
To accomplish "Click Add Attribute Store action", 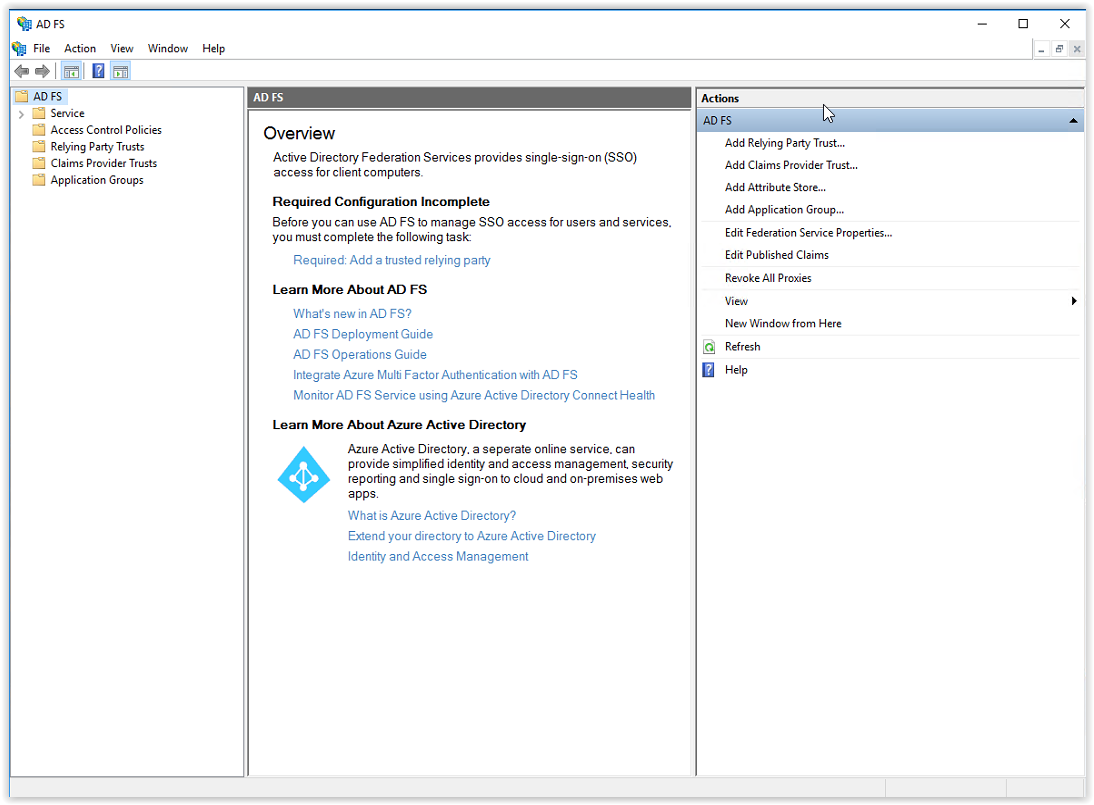I will 775,188.
